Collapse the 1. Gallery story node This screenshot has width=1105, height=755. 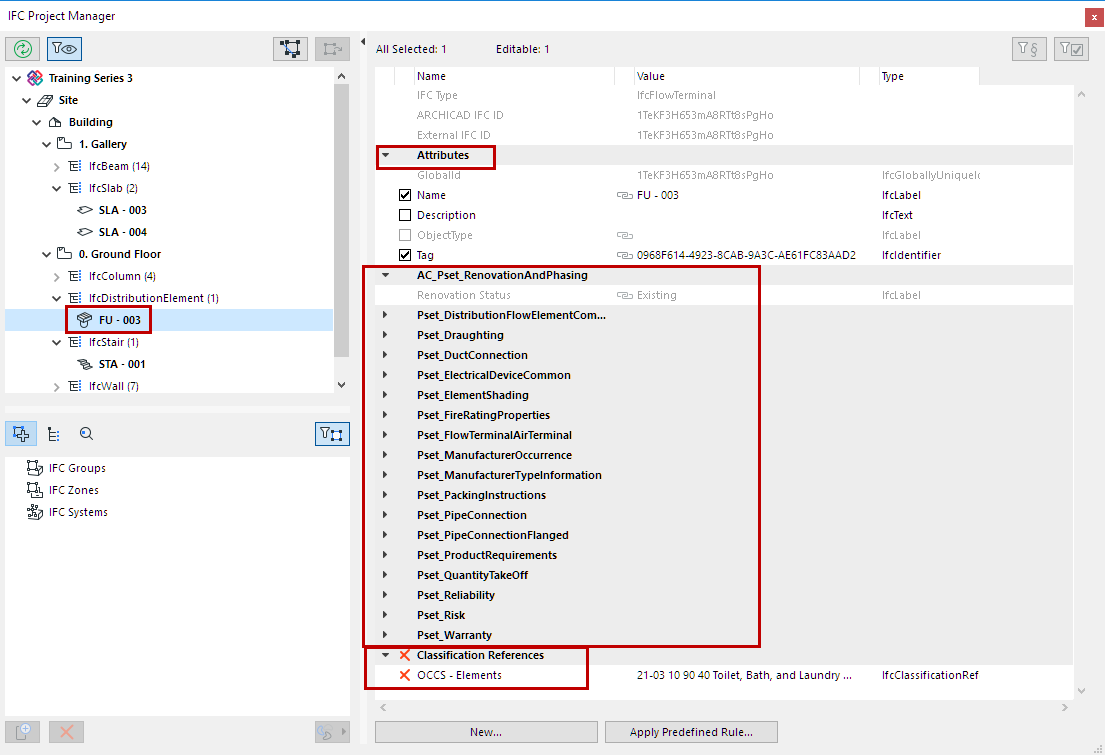(47, 144)
